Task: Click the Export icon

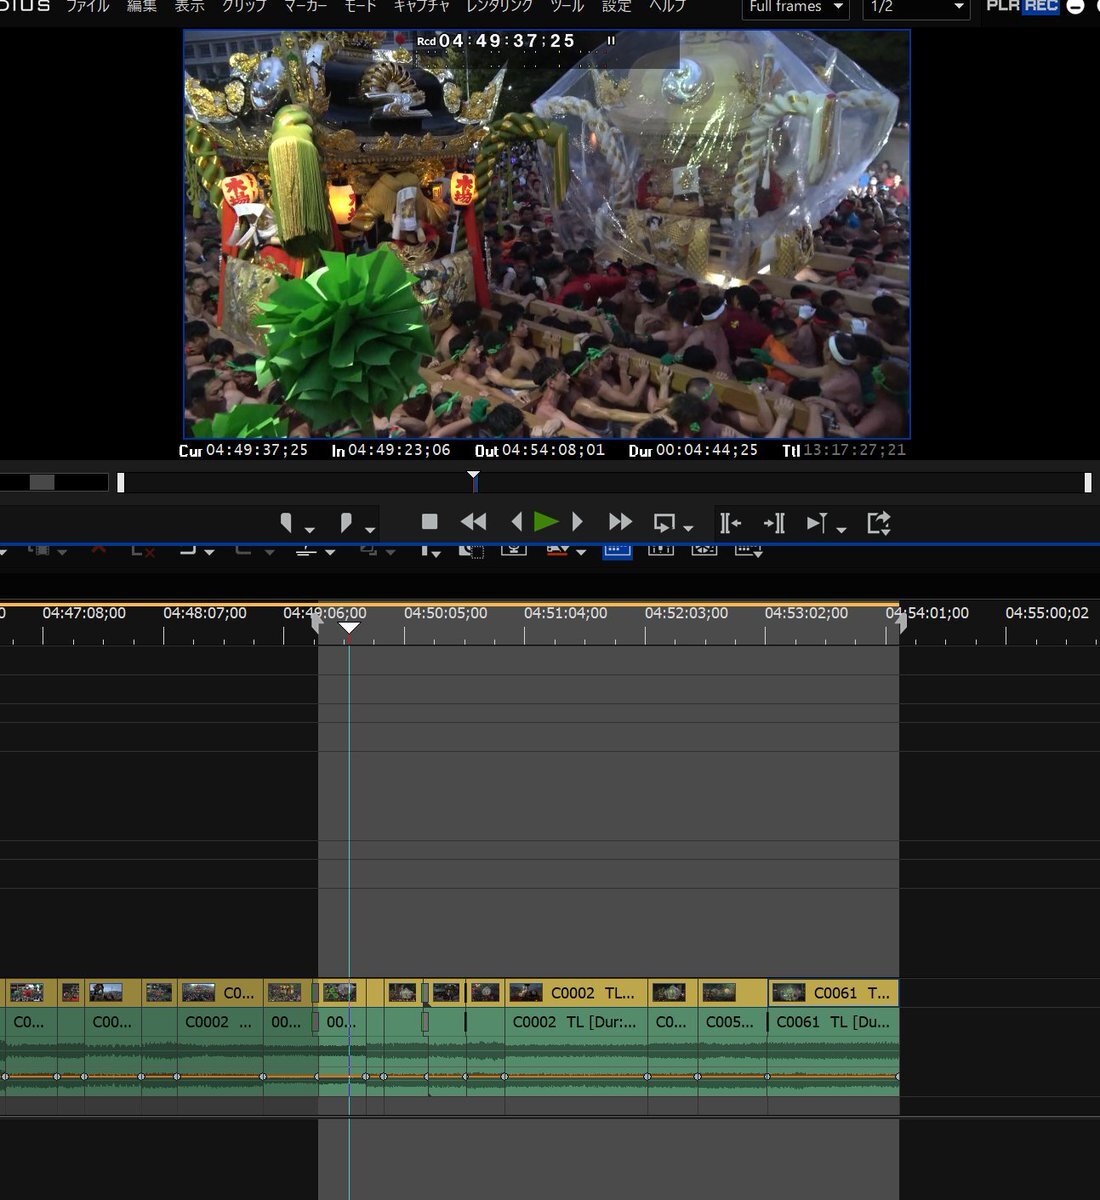Action: pos(878,522)
